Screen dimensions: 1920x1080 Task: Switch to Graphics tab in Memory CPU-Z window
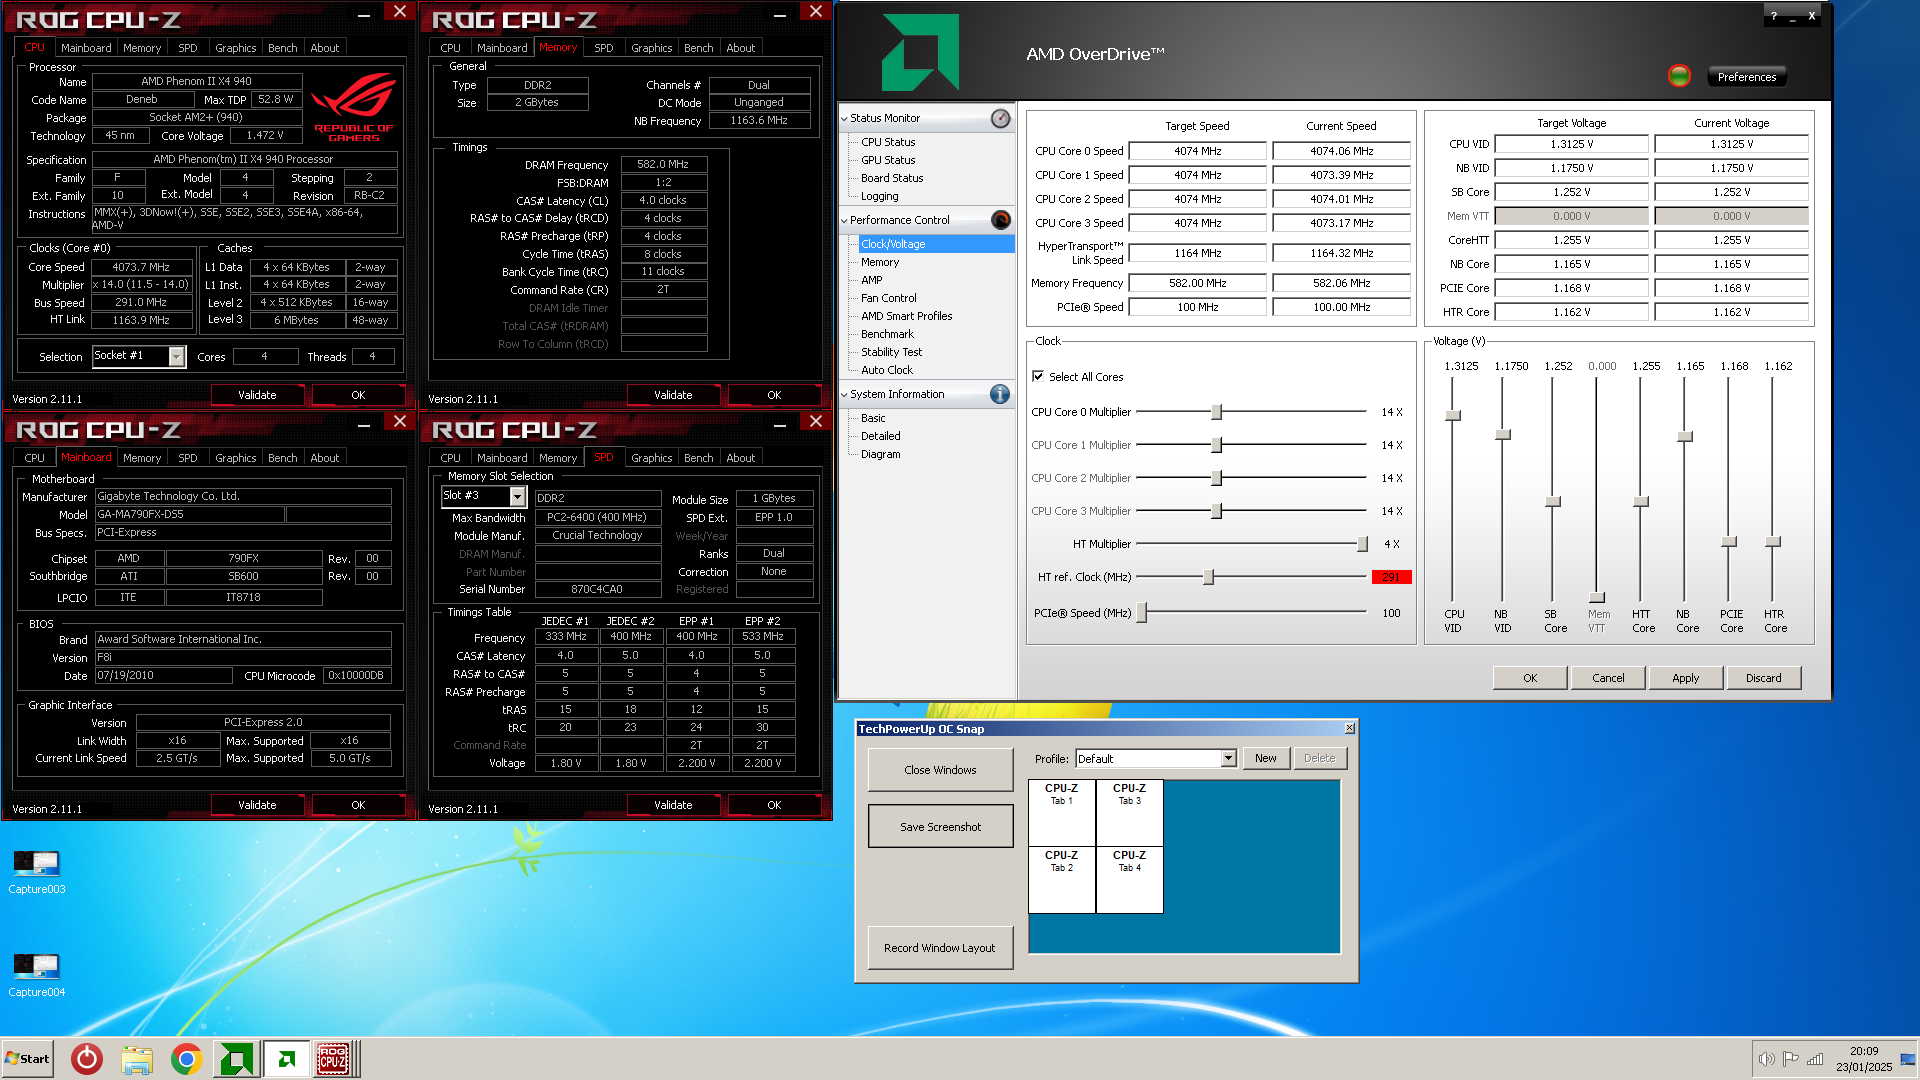coord(651,48)
